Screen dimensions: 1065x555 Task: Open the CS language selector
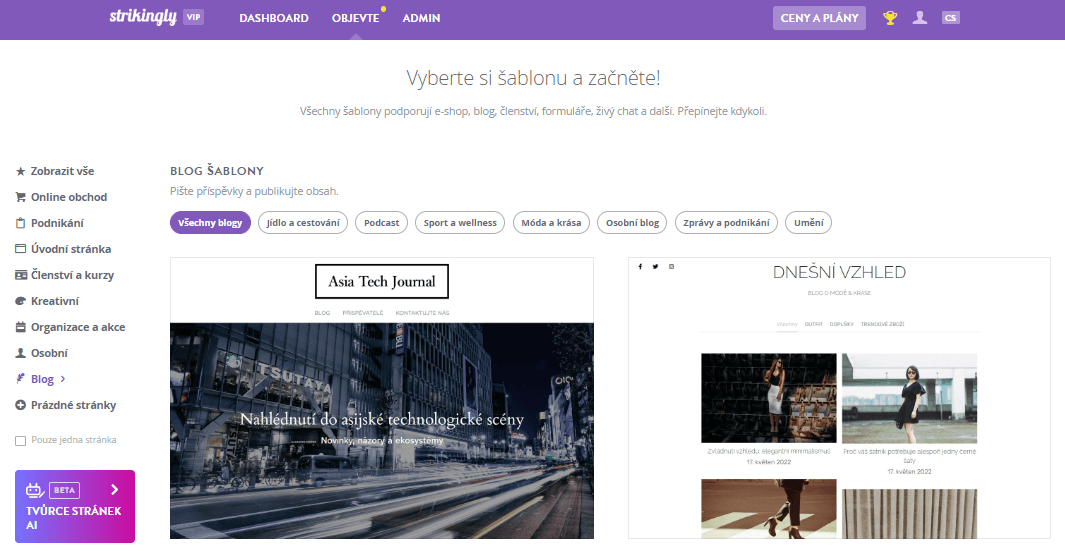950,18
